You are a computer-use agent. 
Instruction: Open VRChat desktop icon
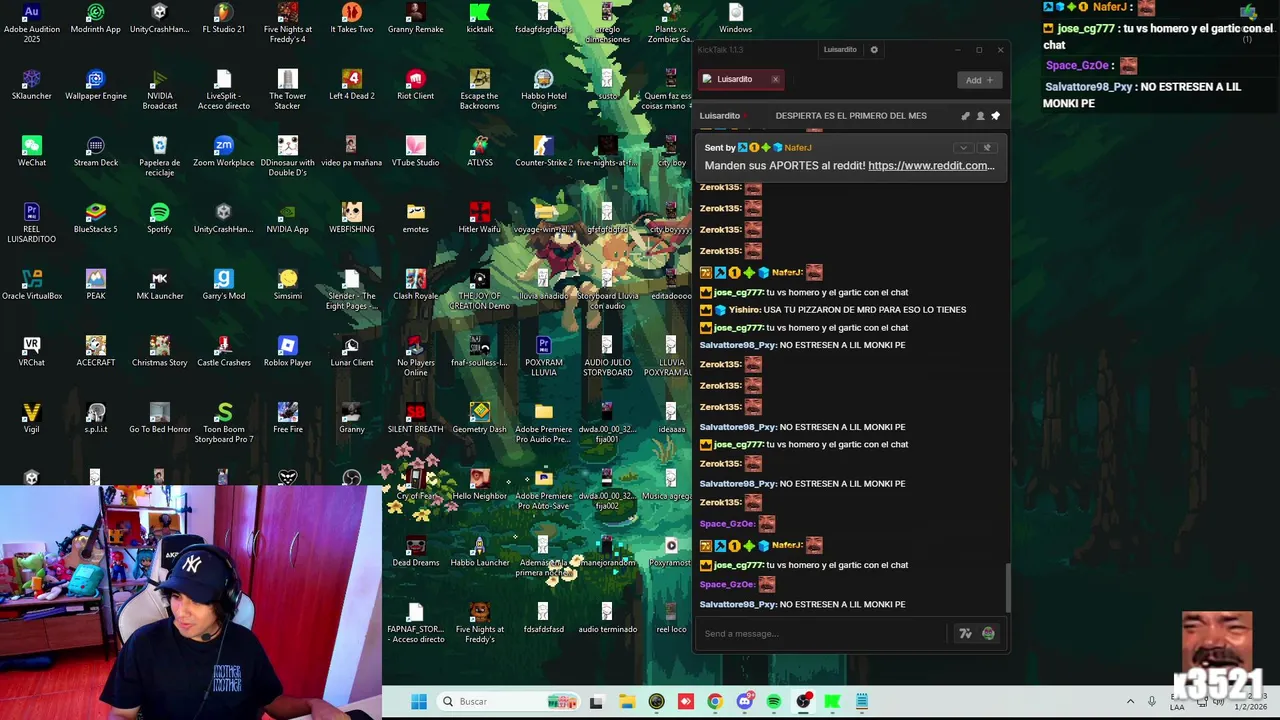(32, 352)
